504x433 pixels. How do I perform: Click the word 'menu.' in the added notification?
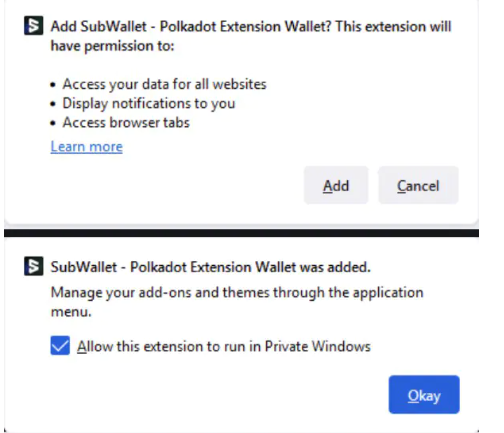[71, 312]
